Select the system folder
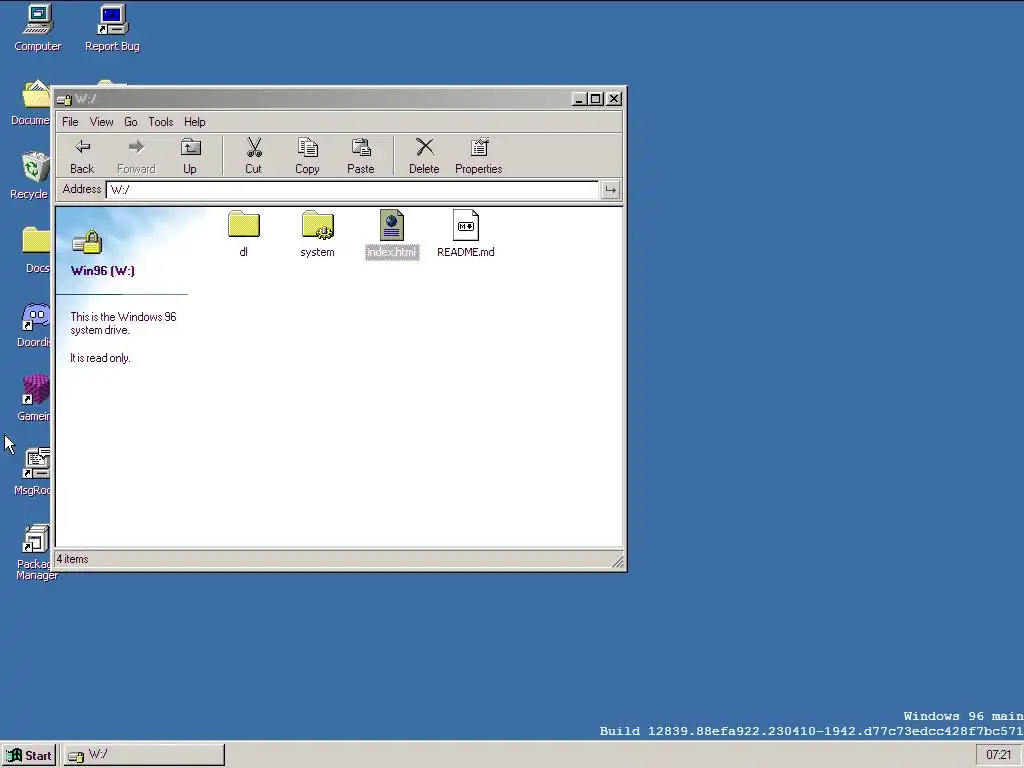 [x=317, y=234]
